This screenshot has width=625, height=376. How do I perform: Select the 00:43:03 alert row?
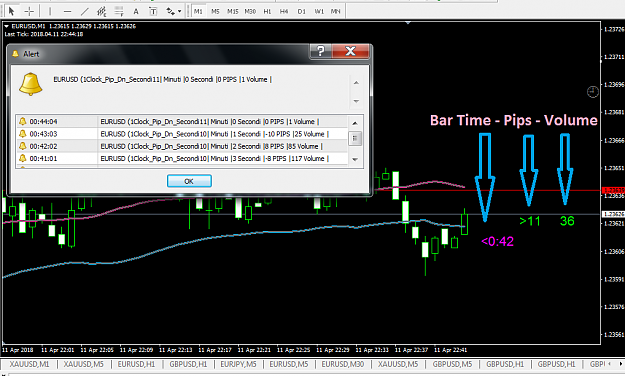(x=182, y=134)
